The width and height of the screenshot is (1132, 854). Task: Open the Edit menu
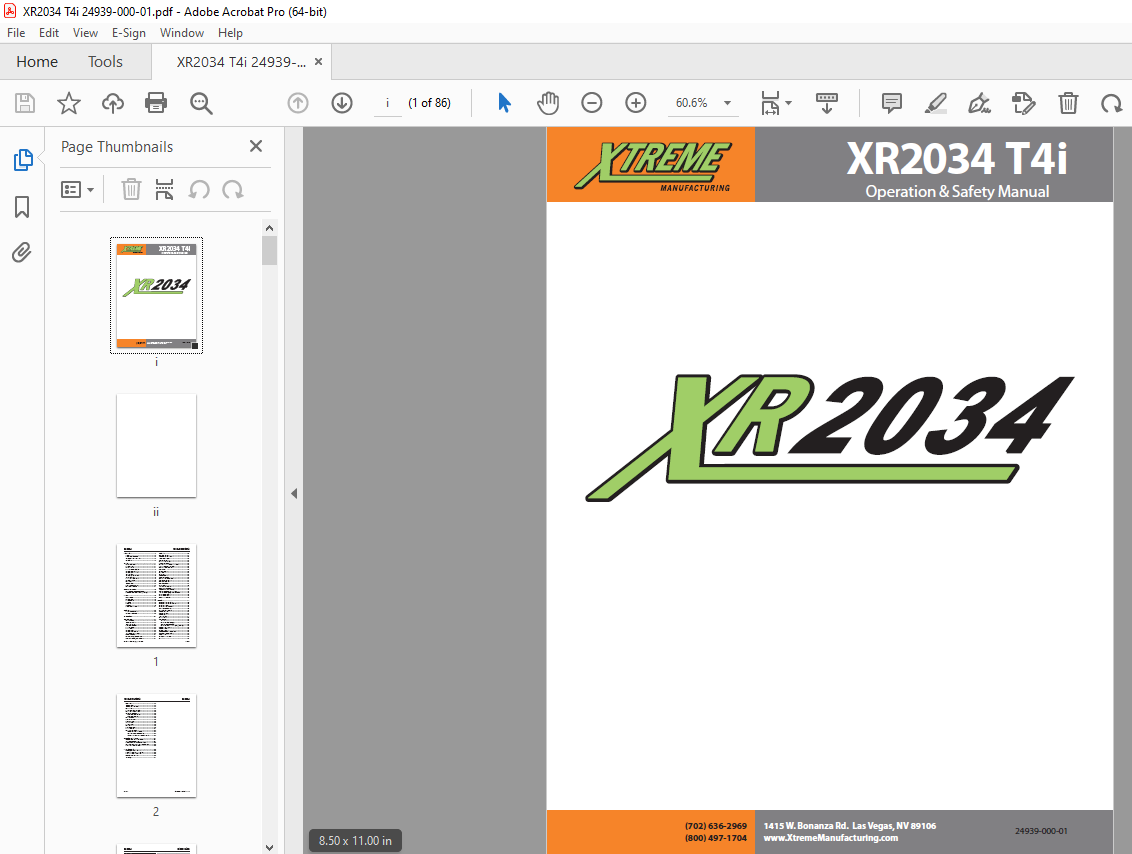coord(48,32)
